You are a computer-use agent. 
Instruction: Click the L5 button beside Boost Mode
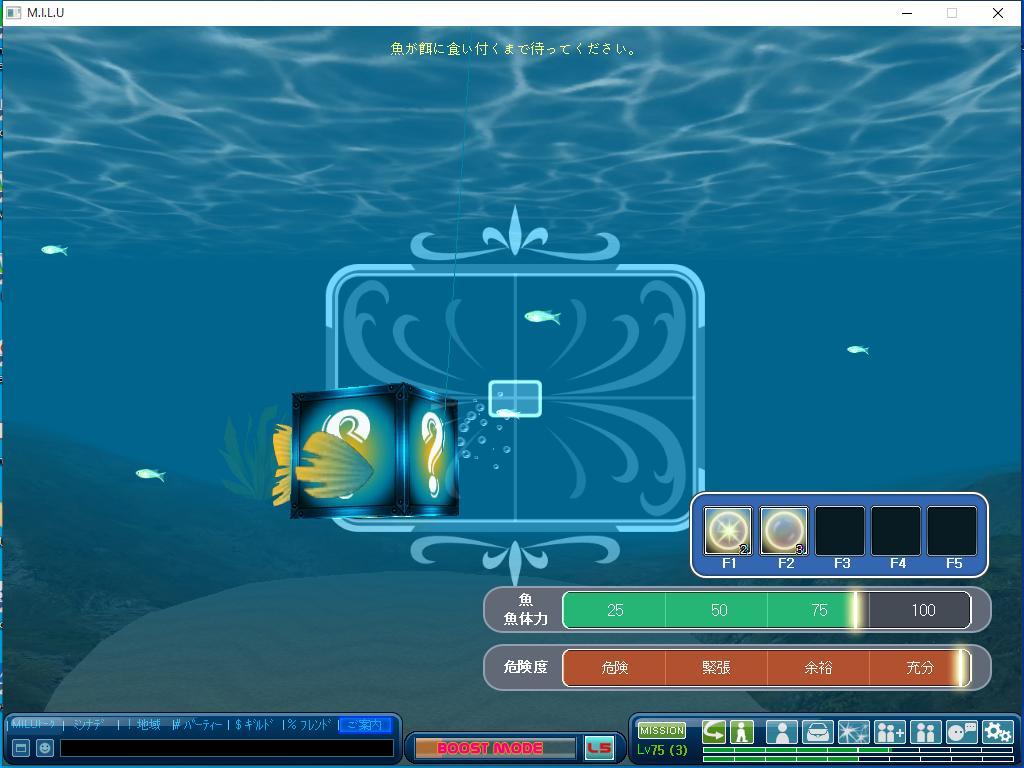pyautogui.click(x=599, y=748)
